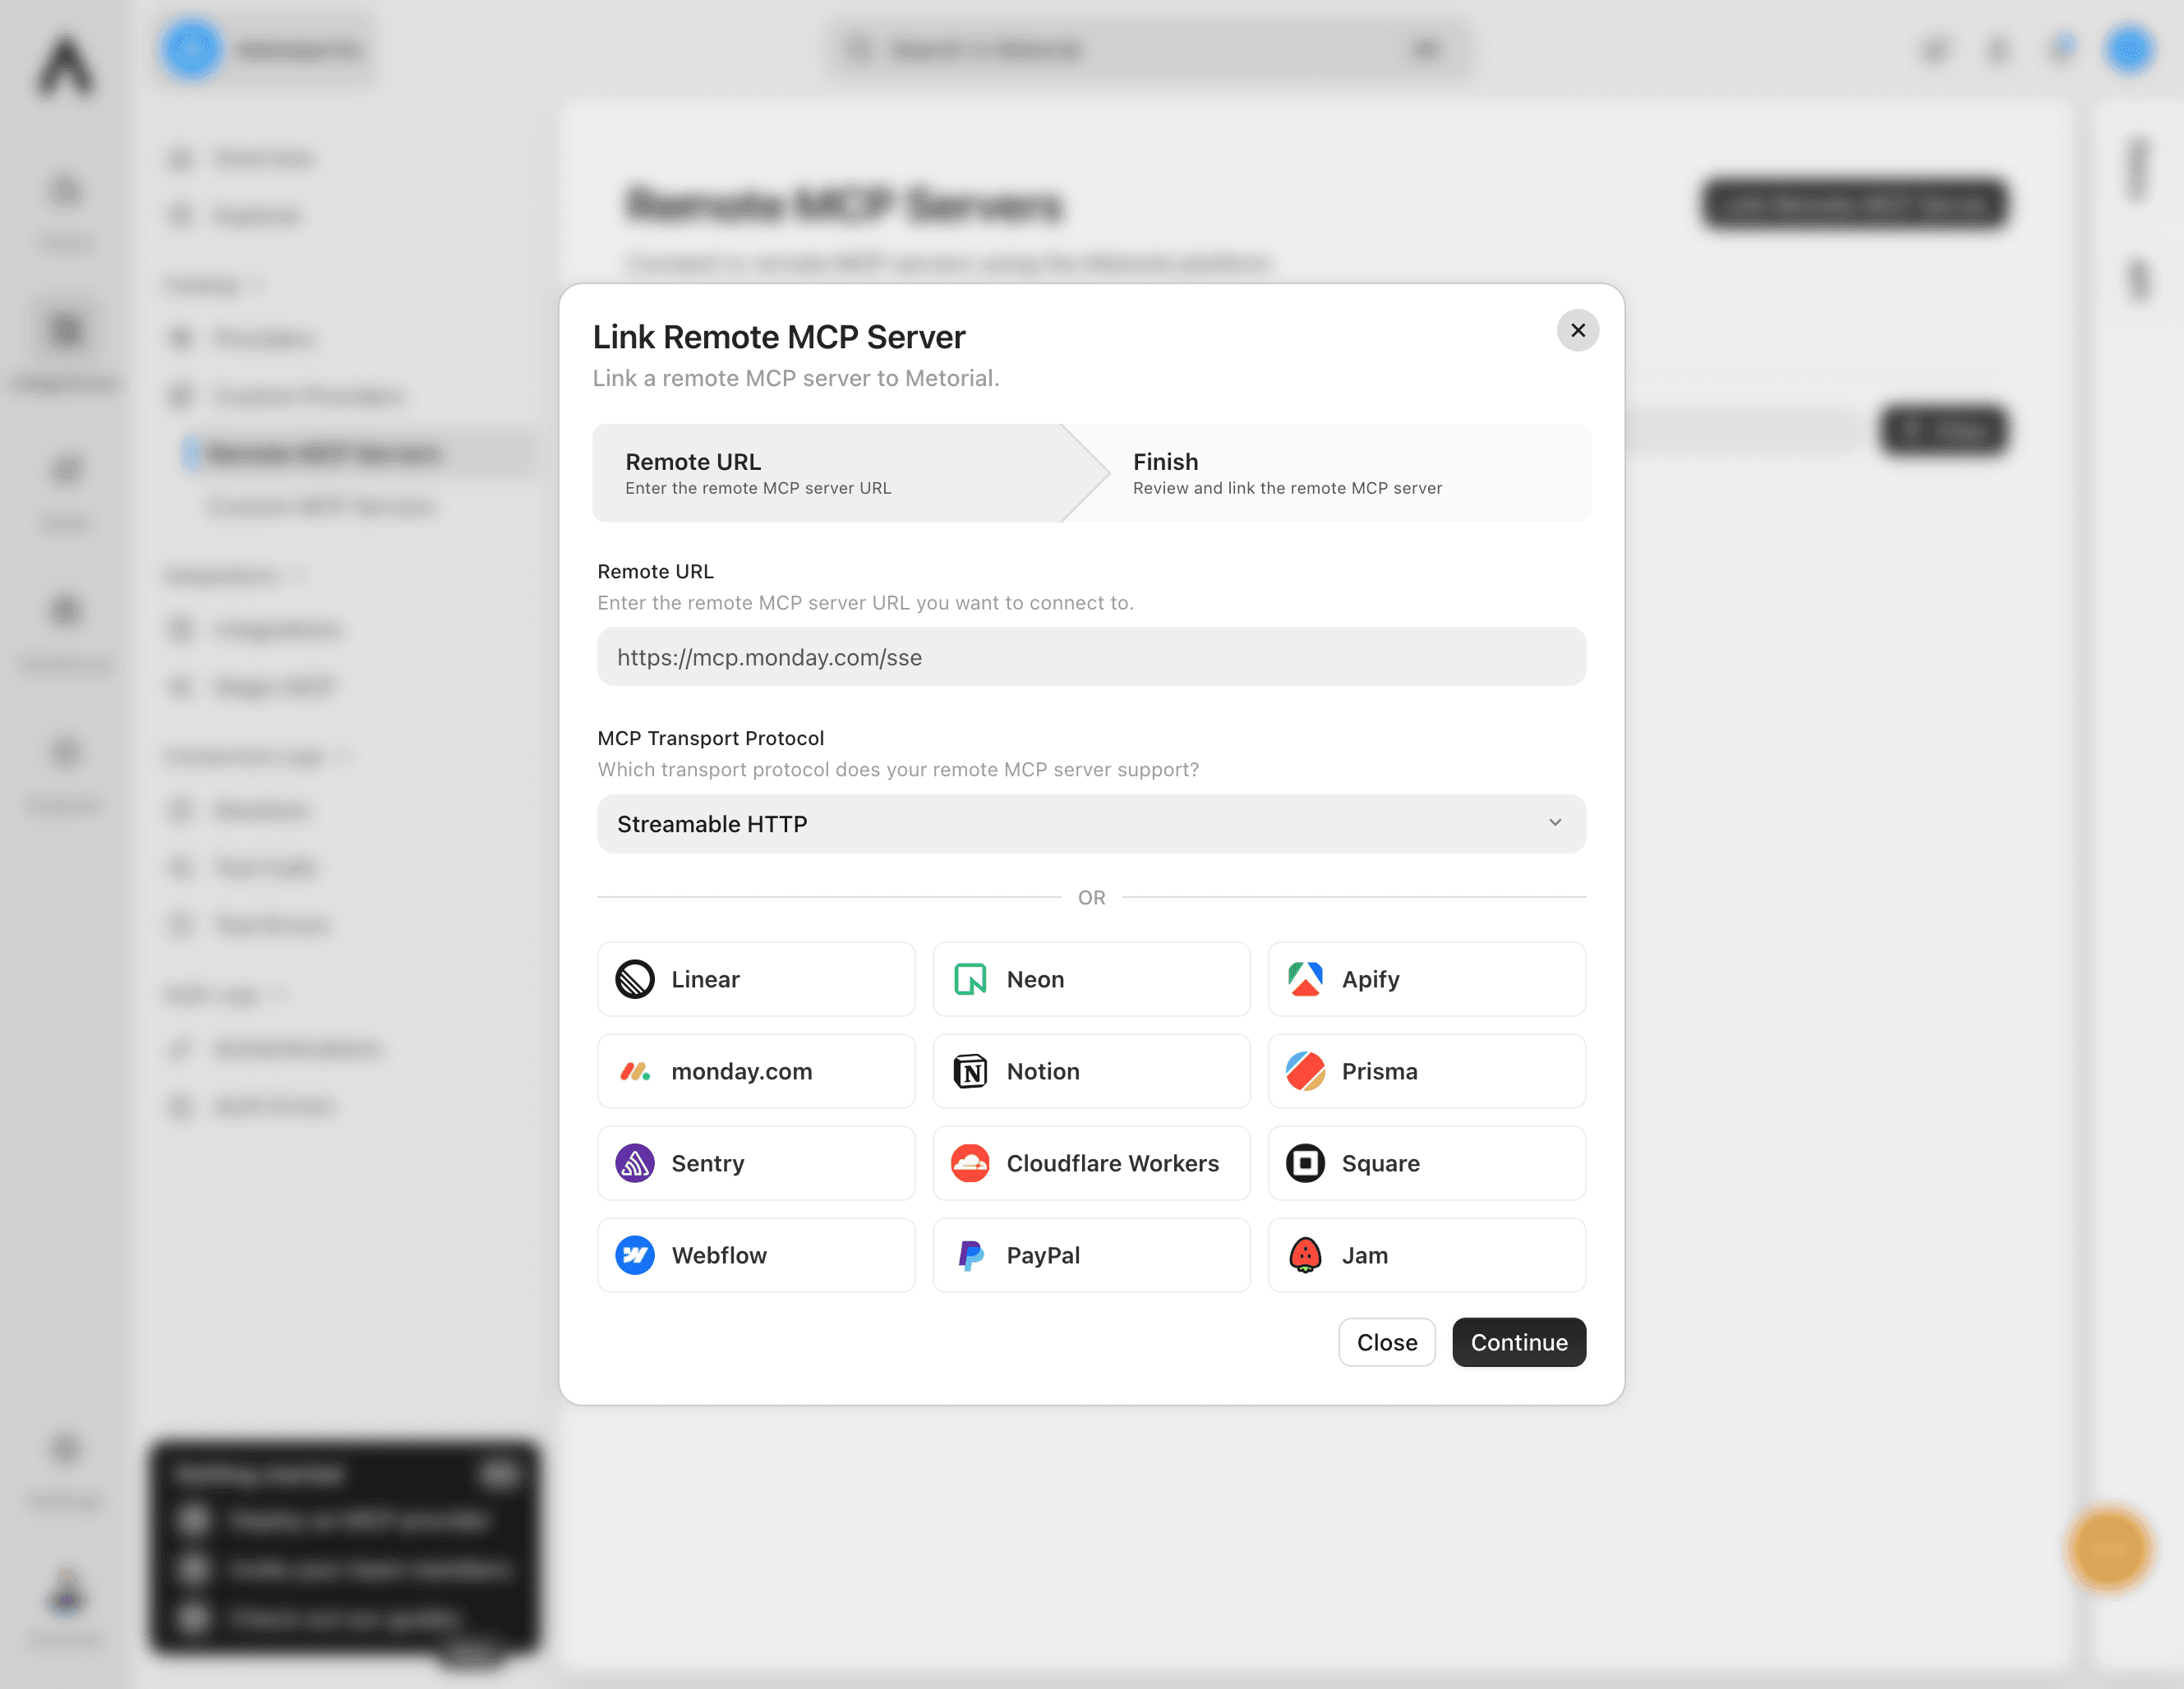Click the Jam strawberry icon
Viewport: 2184px width, 1689px height.
[x=1305, y=1255]
